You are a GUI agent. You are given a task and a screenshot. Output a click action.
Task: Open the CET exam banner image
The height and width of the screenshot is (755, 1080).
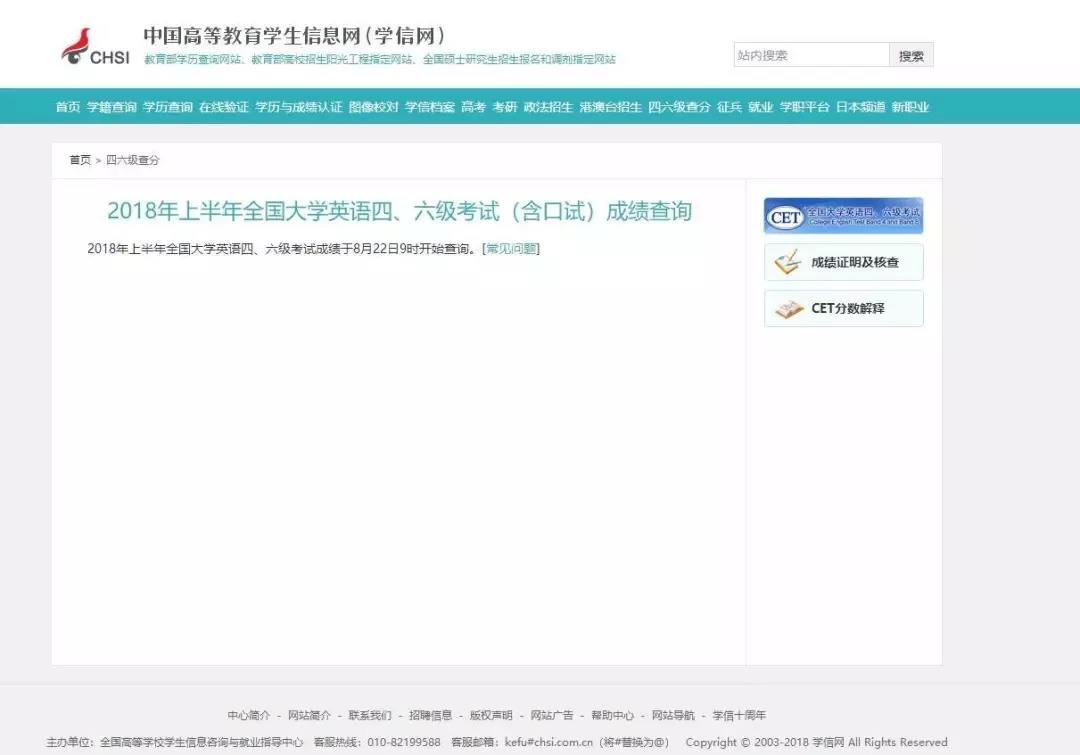click(x=844, y=216)
